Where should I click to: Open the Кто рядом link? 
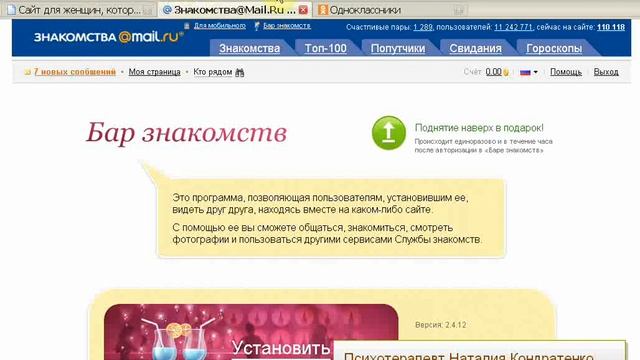pyautogui.click(x=213, y=72)
